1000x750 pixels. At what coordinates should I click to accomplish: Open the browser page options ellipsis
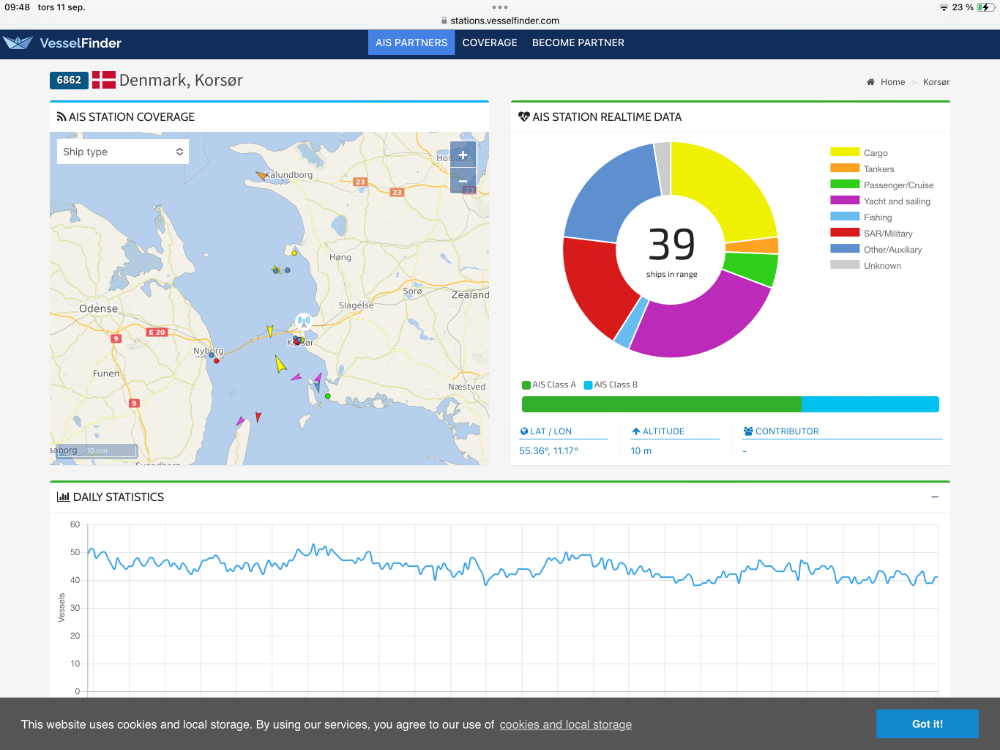click(500, 6)
